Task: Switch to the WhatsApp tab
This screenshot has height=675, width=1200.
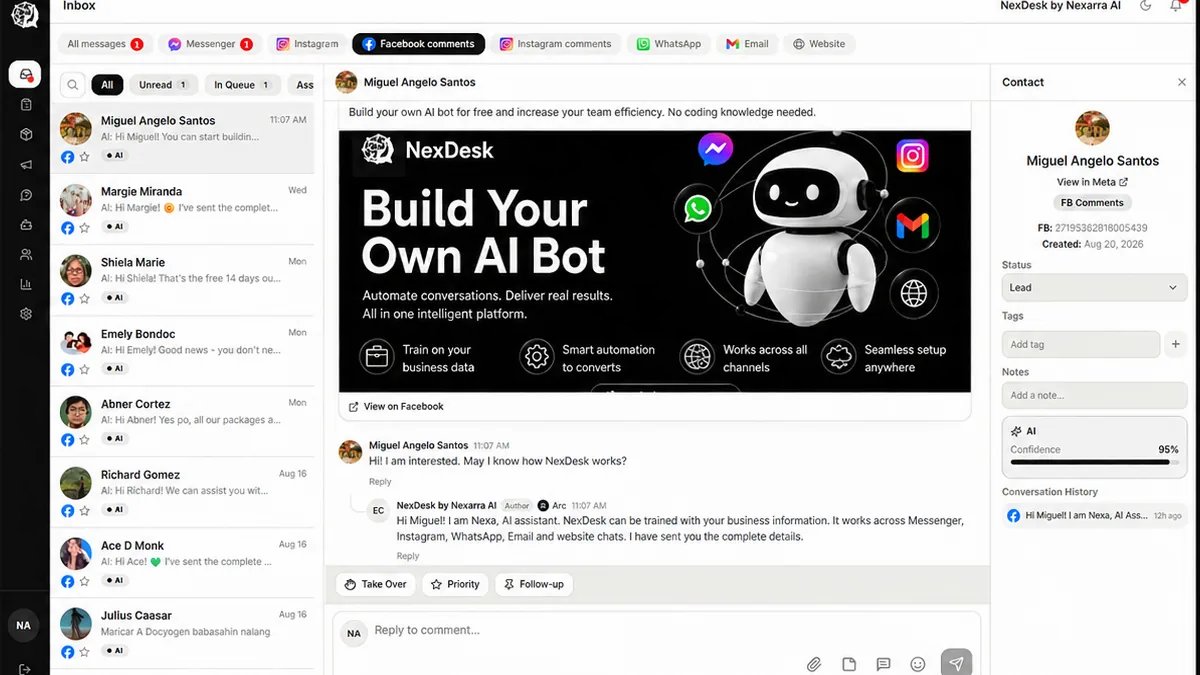Action: click(x=669, y=44)
